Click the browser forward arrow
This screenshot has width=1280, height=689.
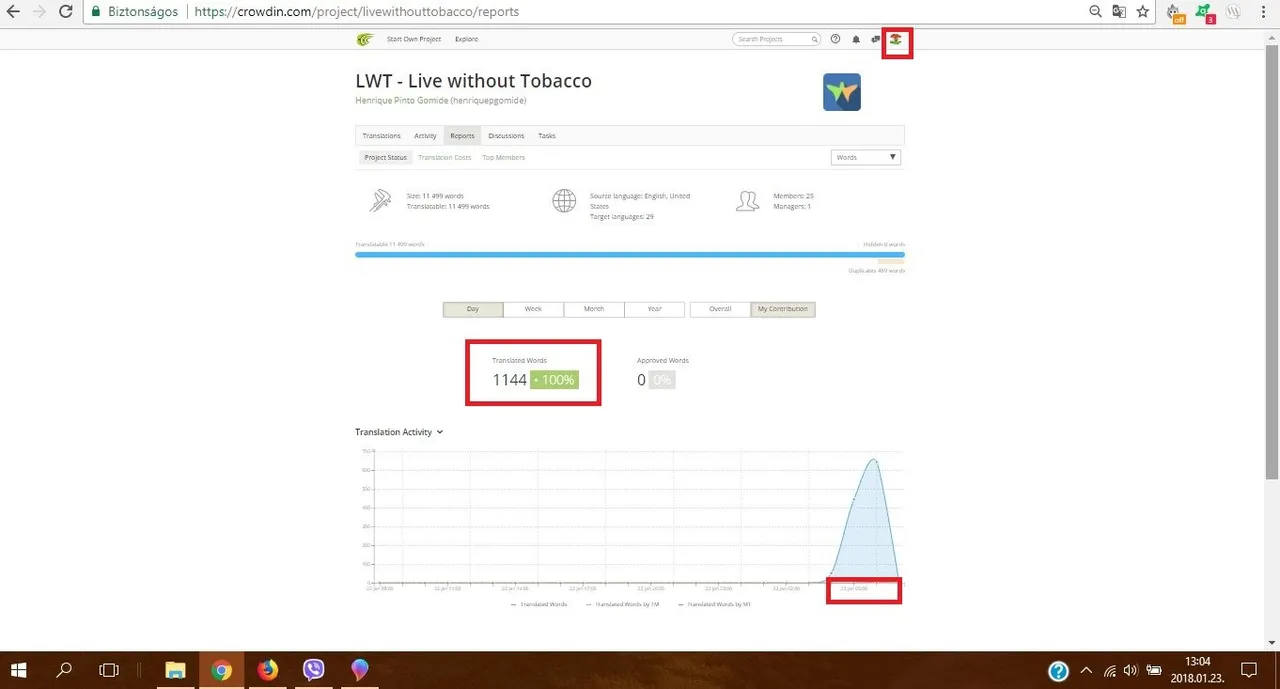(x=39, y=12)
